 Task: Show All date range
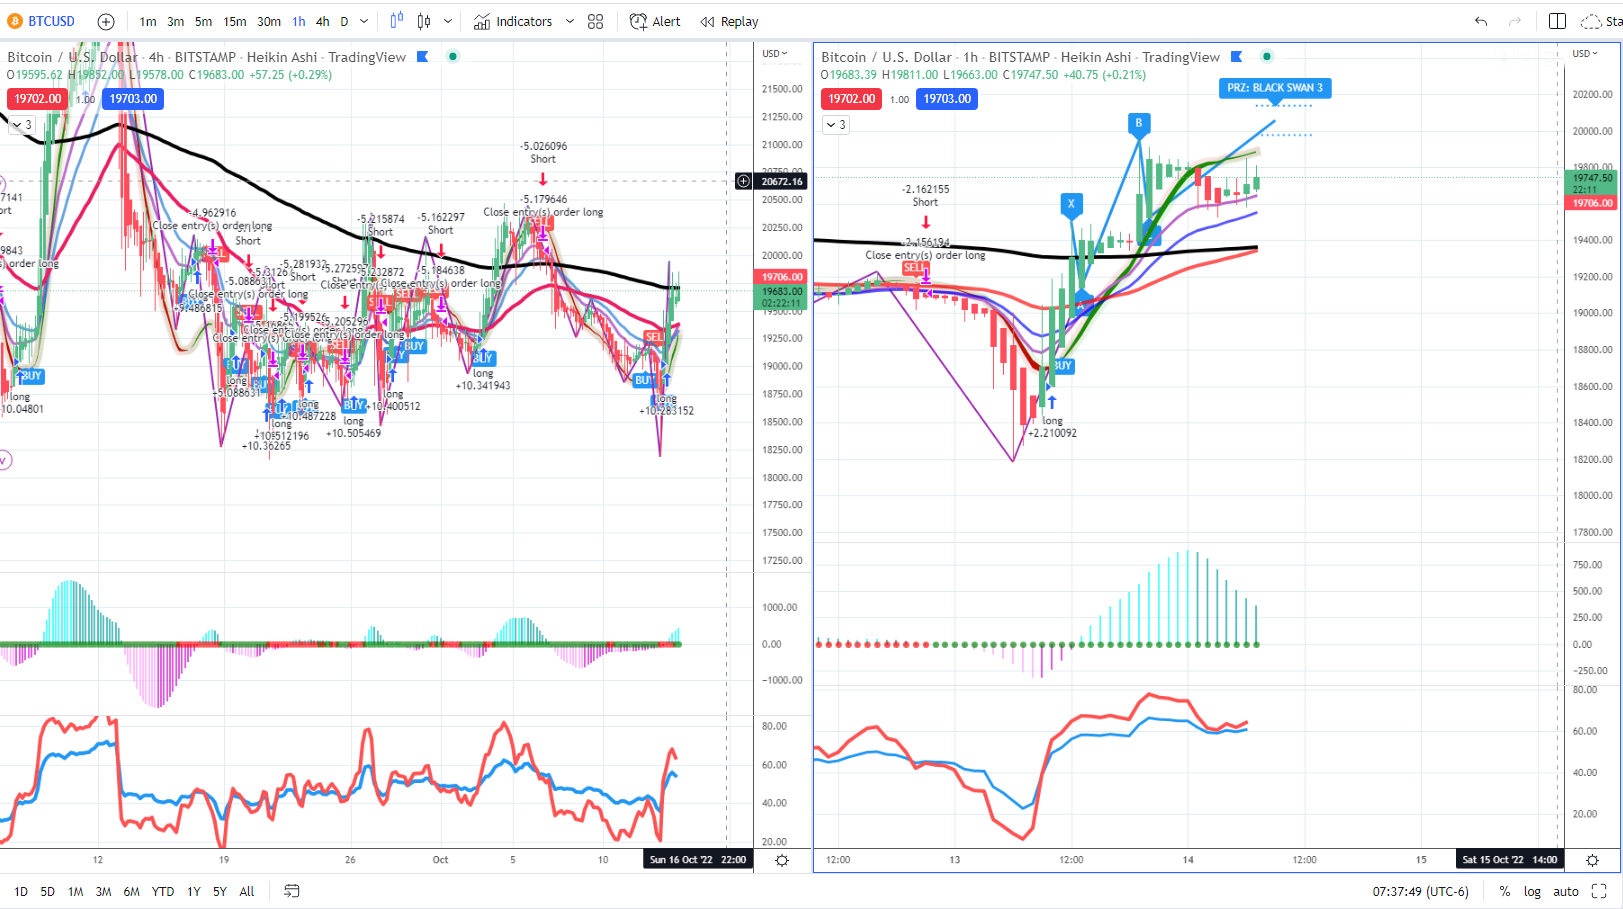click(x=247, y=891)
